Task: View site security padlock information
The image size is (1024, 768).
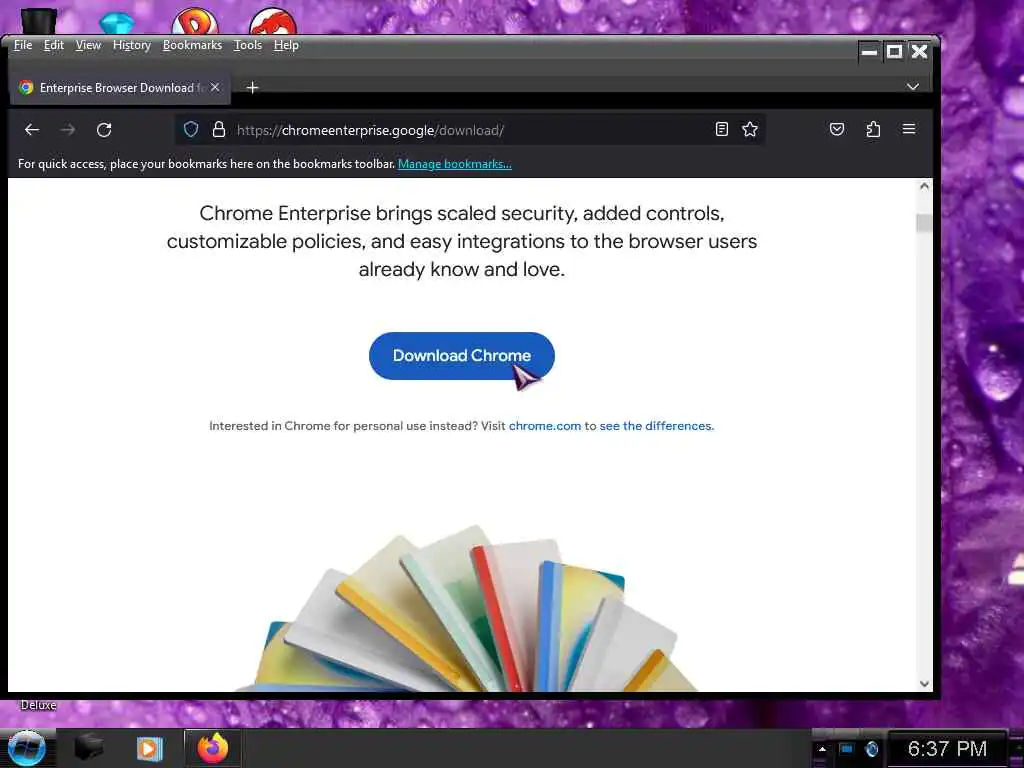Action: [x=219, y=129]
